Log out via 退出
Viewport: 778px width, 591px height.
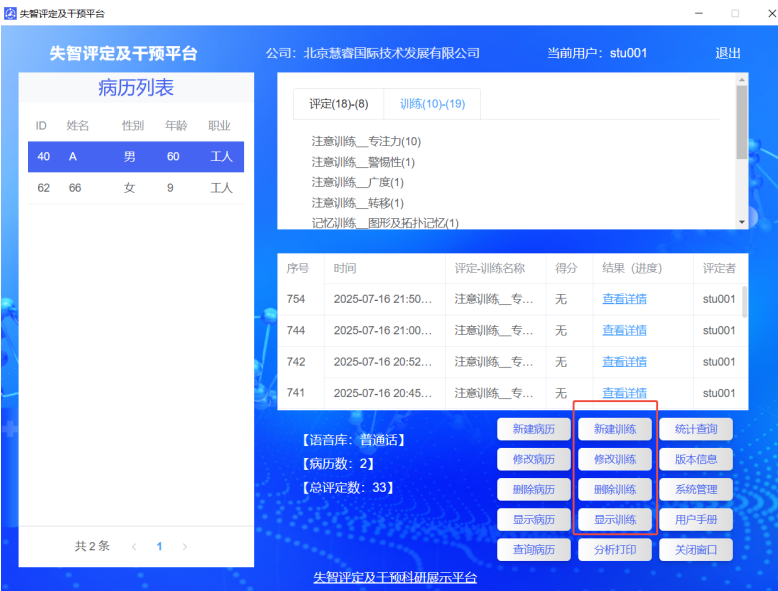pyautogui.click(x=728, y=53)
